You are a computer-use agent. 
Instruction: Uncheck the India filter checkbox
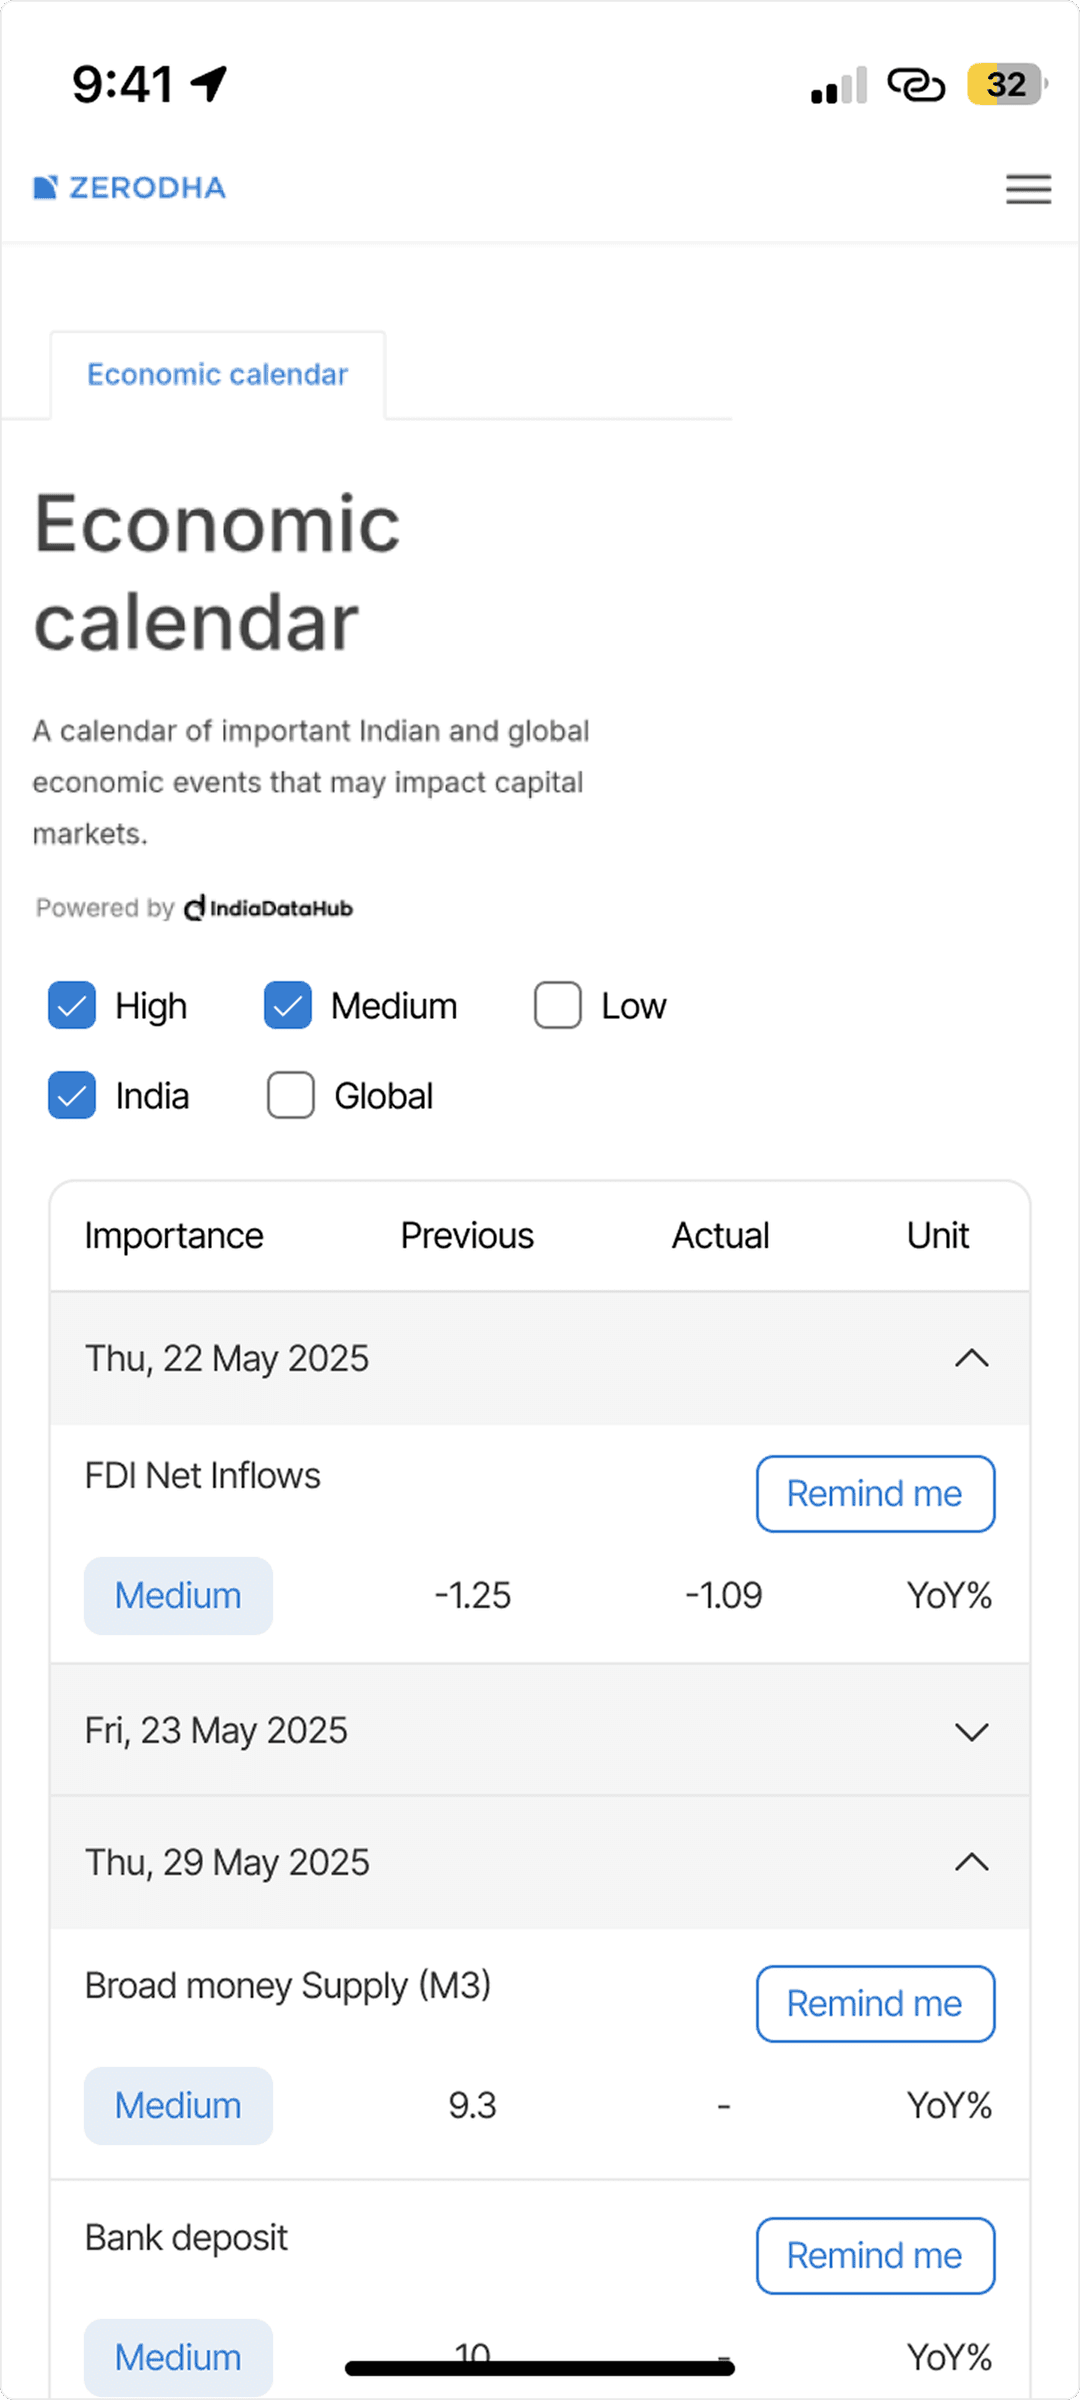(72, 1095)
